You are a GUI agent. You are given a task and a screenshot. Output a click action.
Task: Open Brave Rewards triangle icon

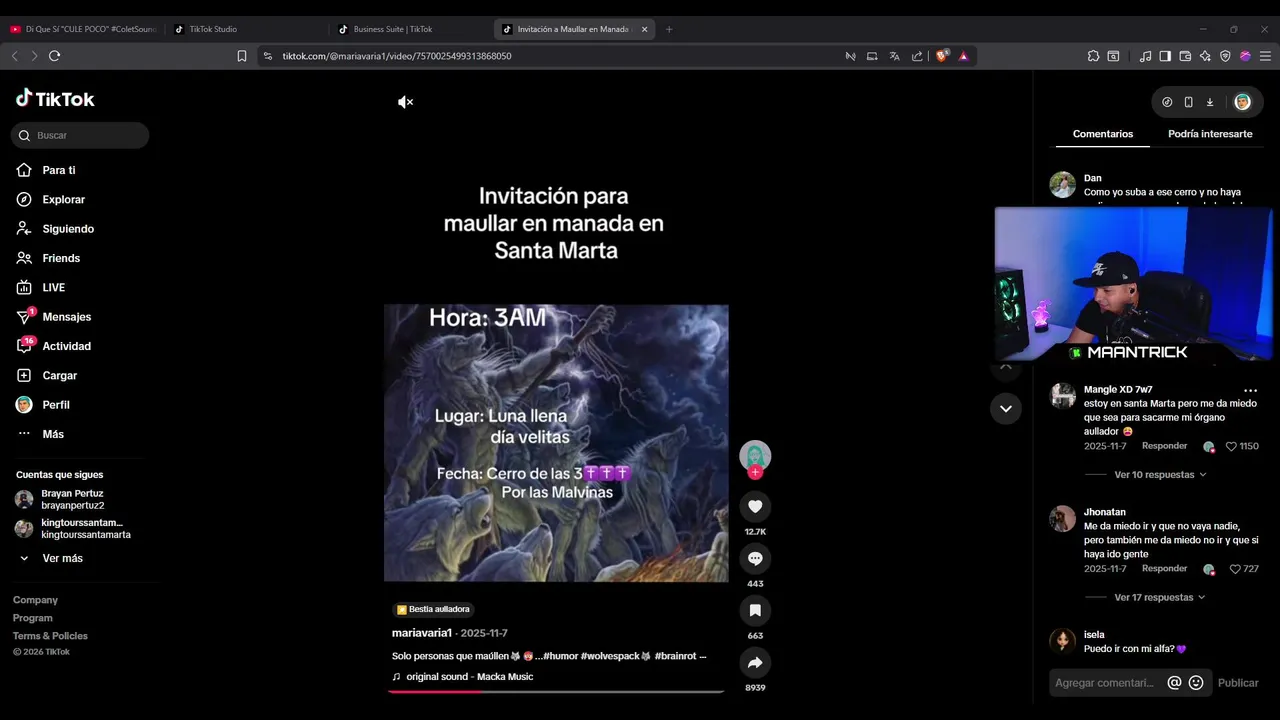[963, 56]
